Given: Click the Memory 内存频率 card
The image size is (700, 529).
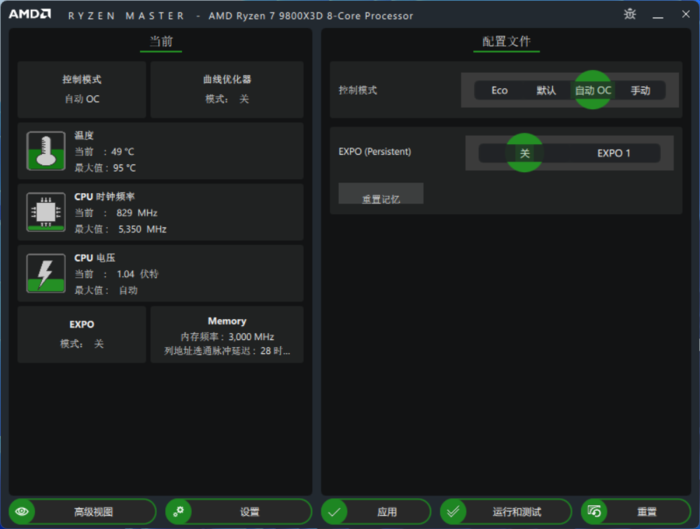Looking at the screenshot, I should point(227,334).
